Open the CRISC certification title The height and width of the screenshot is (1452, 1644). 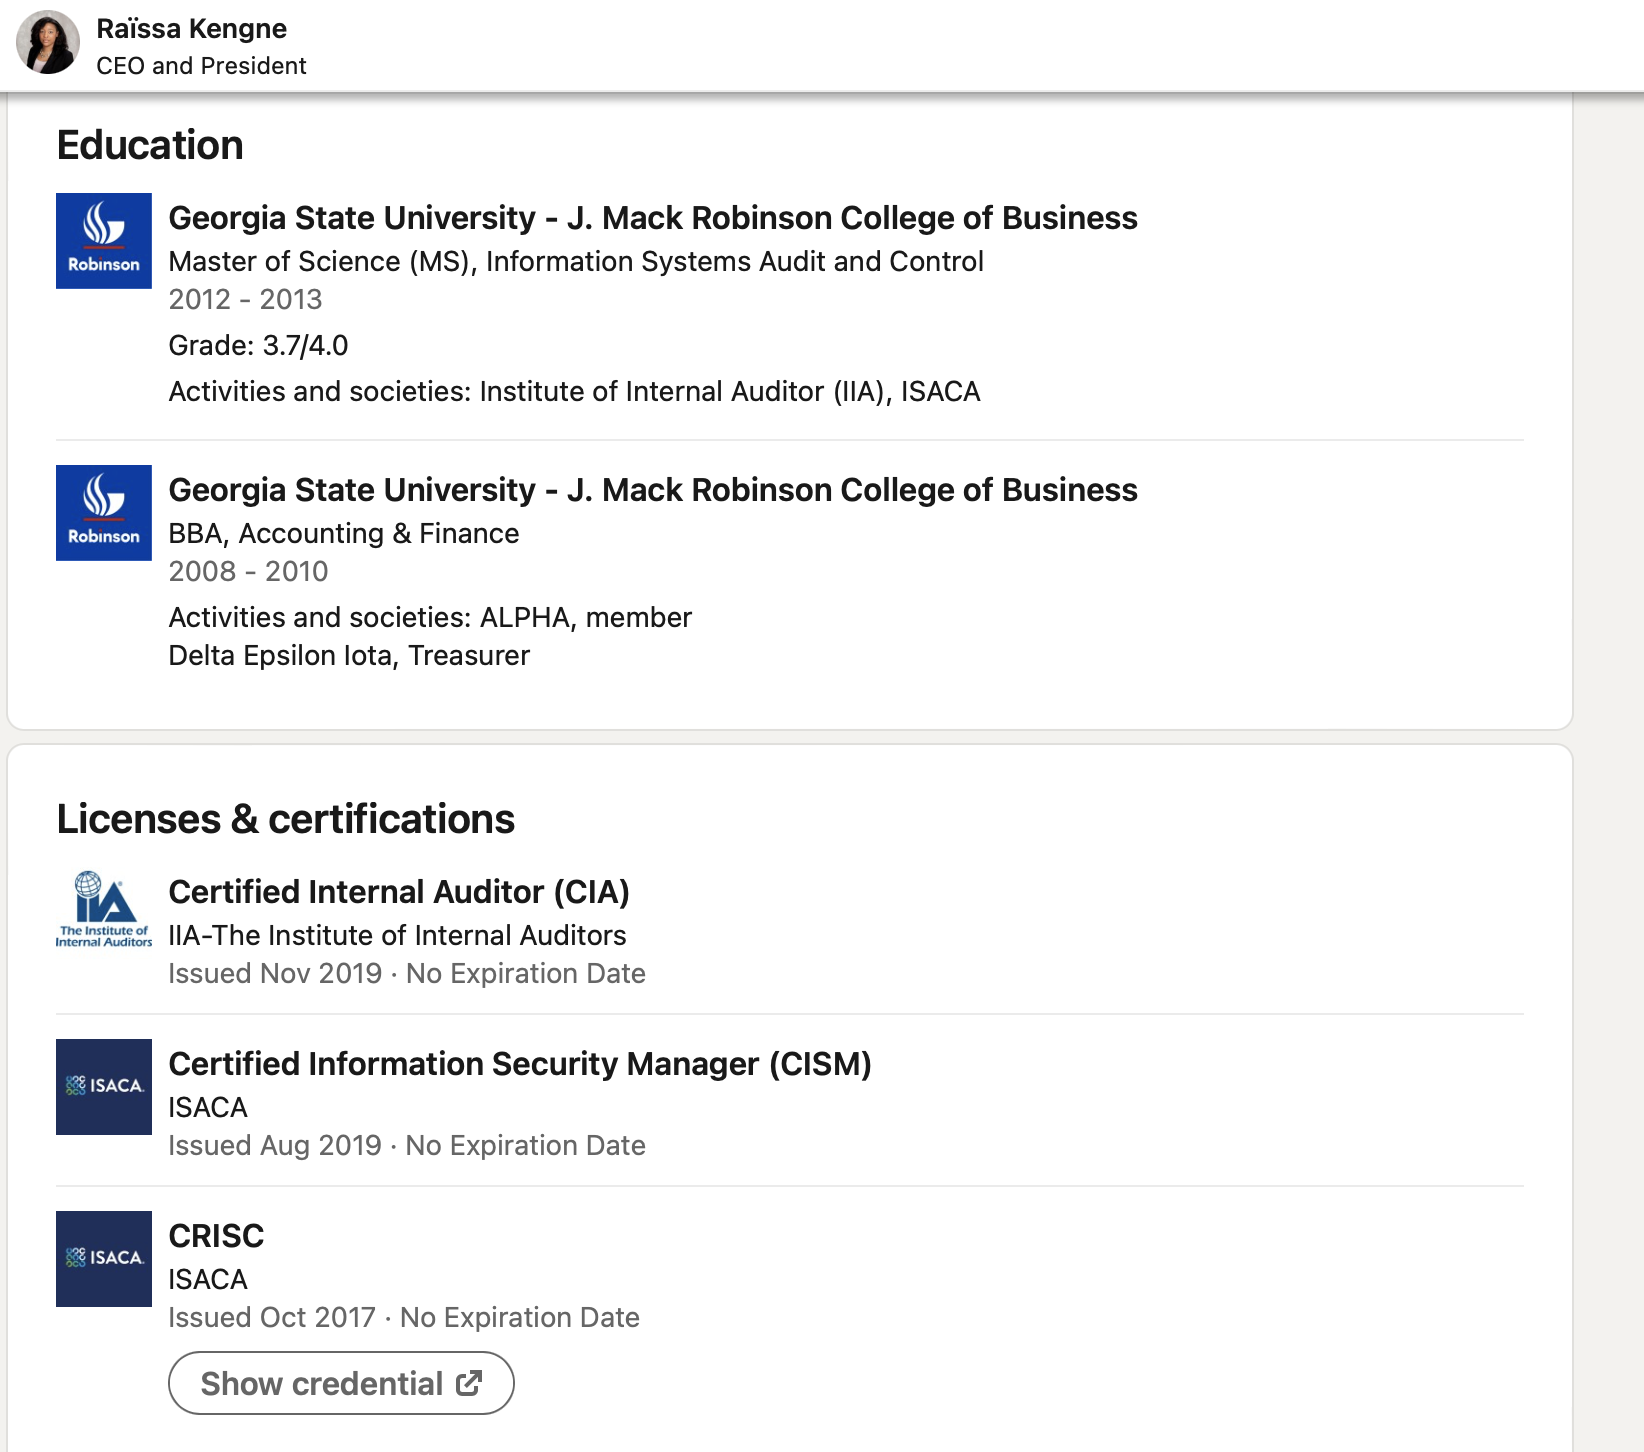click(x=216, y=1236)
